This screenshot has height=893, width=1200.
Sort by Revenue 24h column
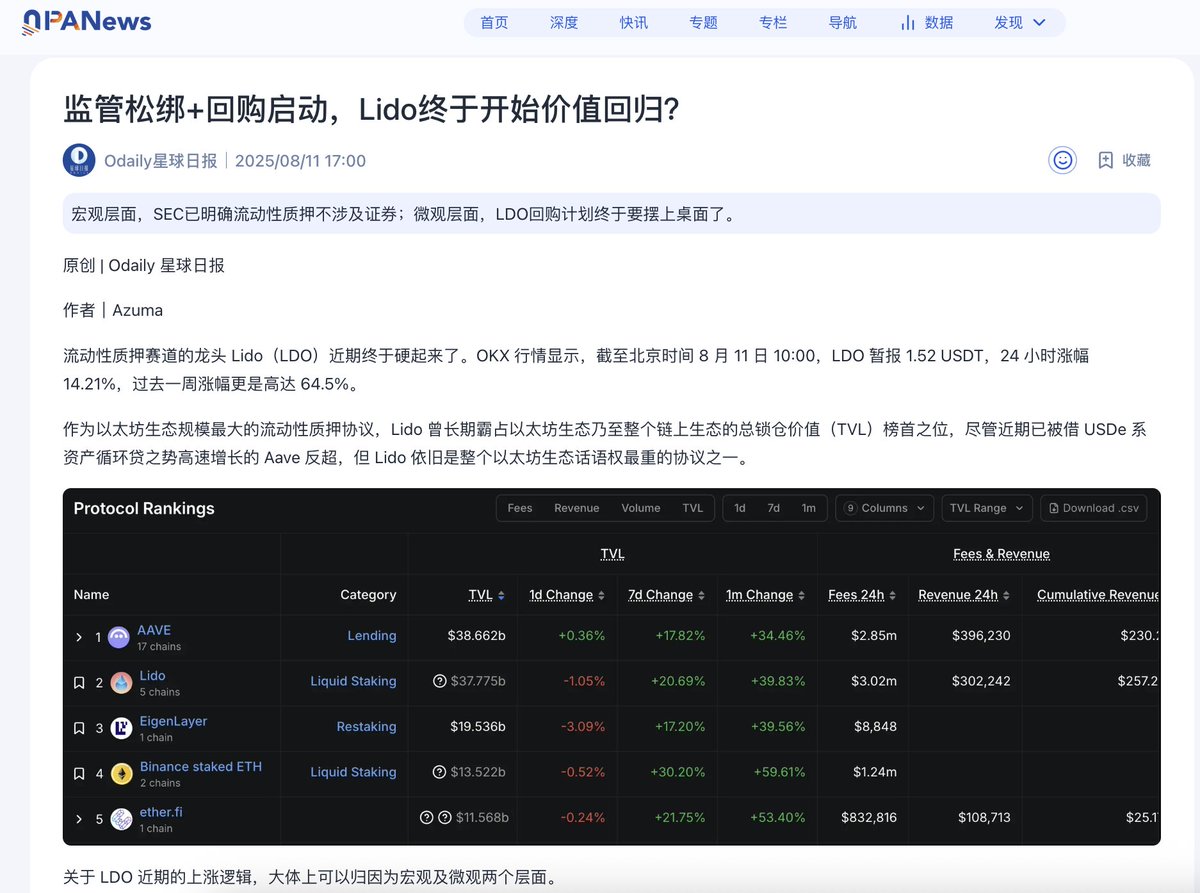1006,595
